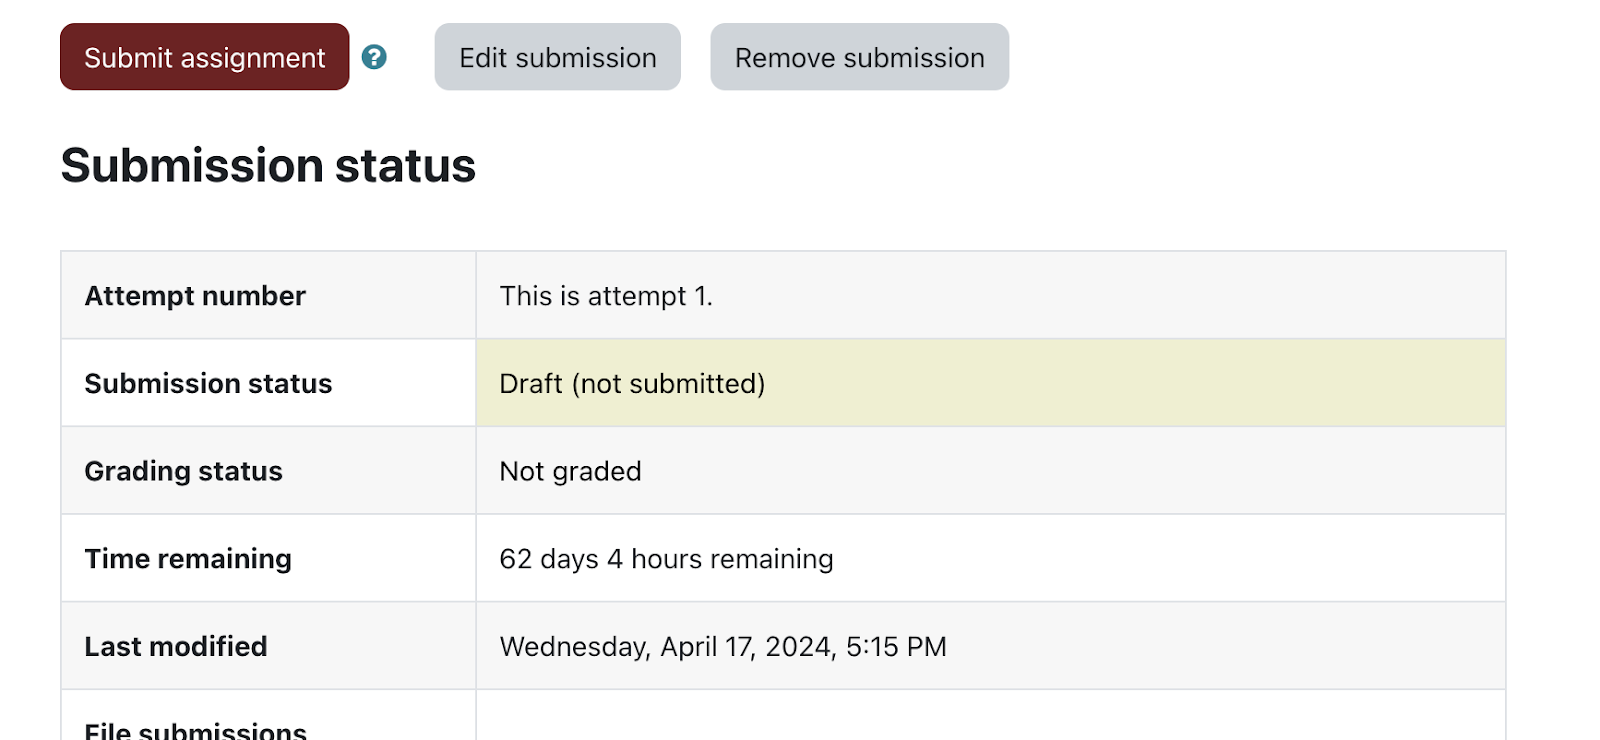Image resolution: width=1600 pixels, height=740 pixels.
Task: Click Remove submission
Action: (x=858, y=57)
